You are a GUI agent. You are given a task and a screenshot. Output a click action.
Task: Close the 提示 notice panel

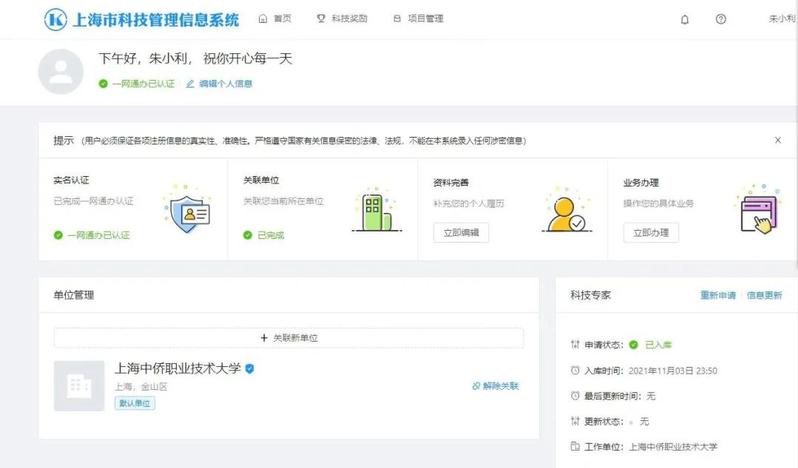pyautogui.click(x=777, y=140)
